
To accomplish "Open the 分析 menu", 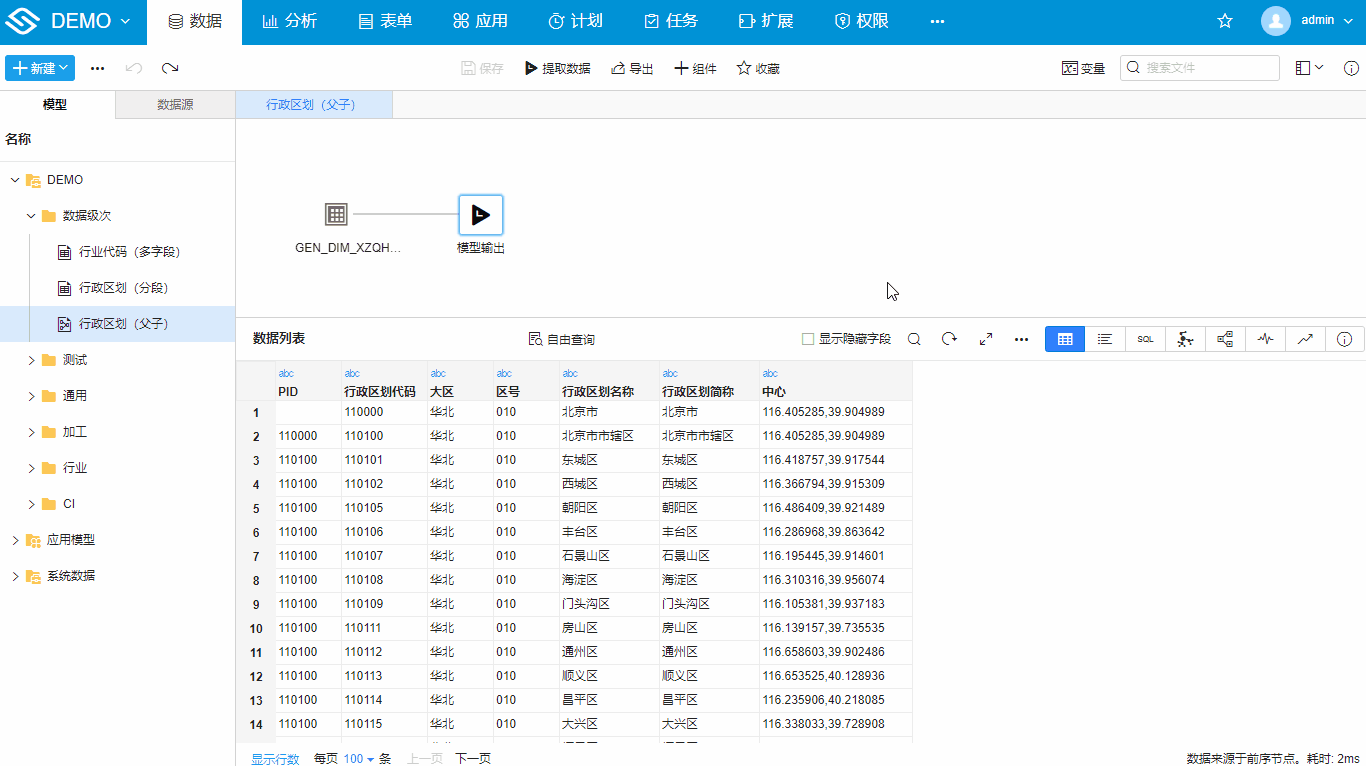I will (289, 21).
